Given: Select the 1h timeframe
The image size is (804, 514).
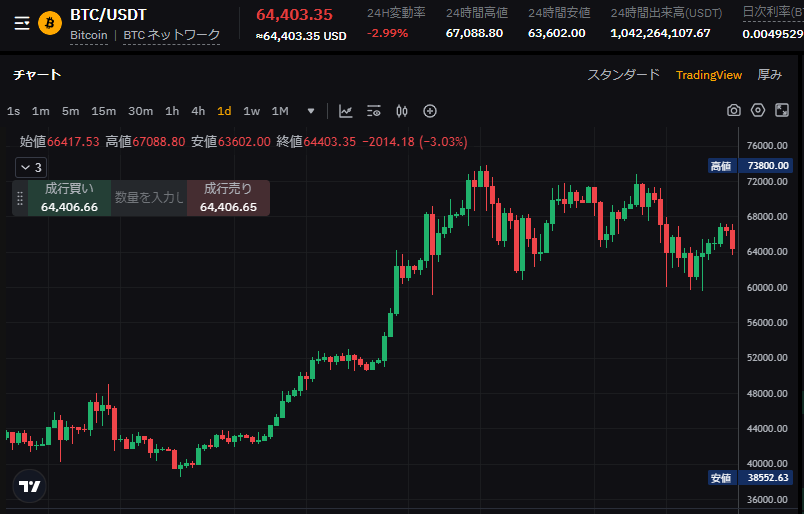Looking at the screenshot, I should 172,111.
